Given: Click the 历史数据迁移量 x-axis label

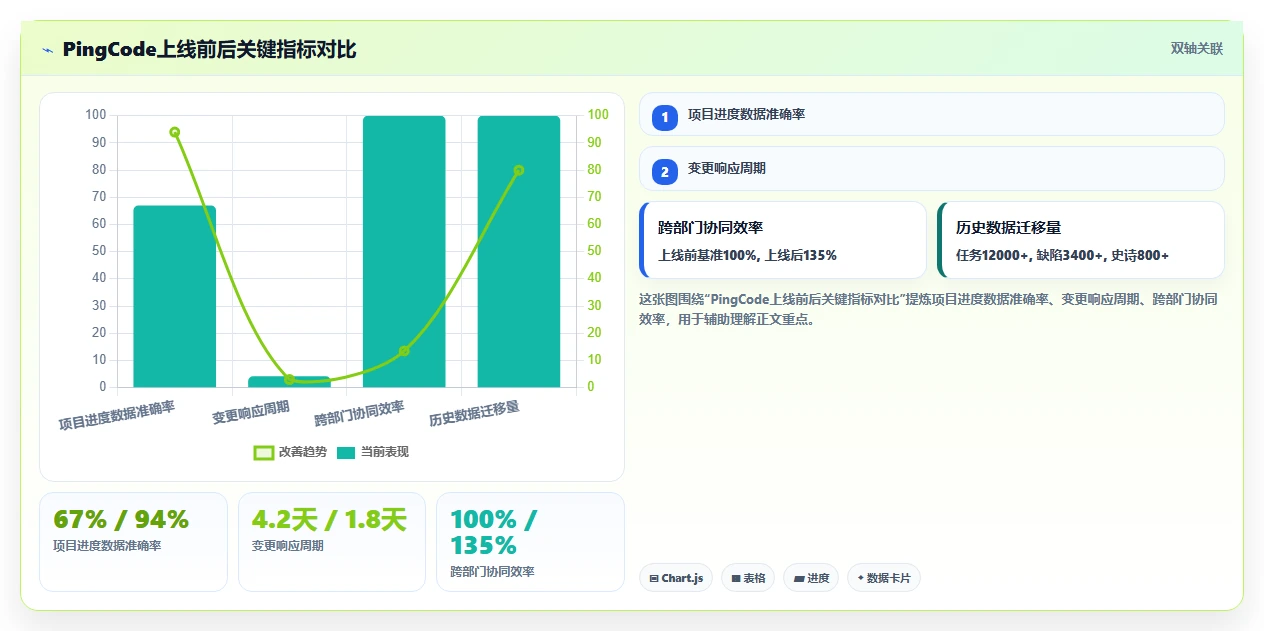Looking at the screenshot, I should click(474, 413).
